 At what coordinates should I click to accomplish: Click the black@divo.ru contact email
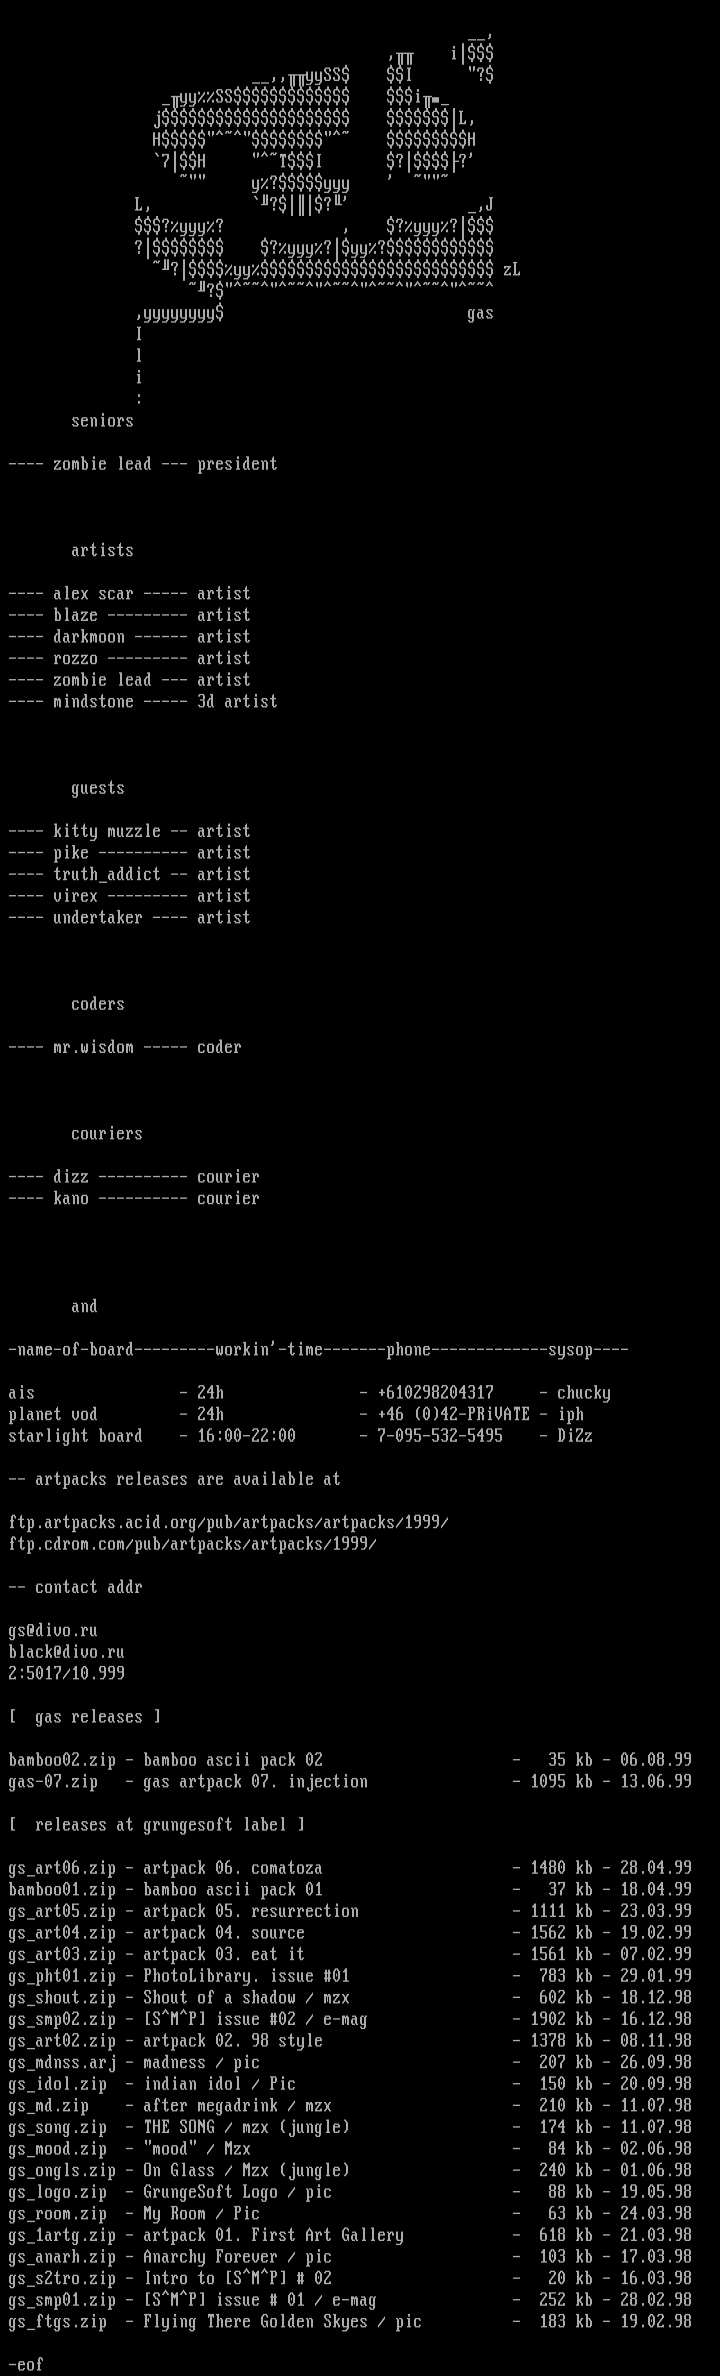tap(66, 1652)
